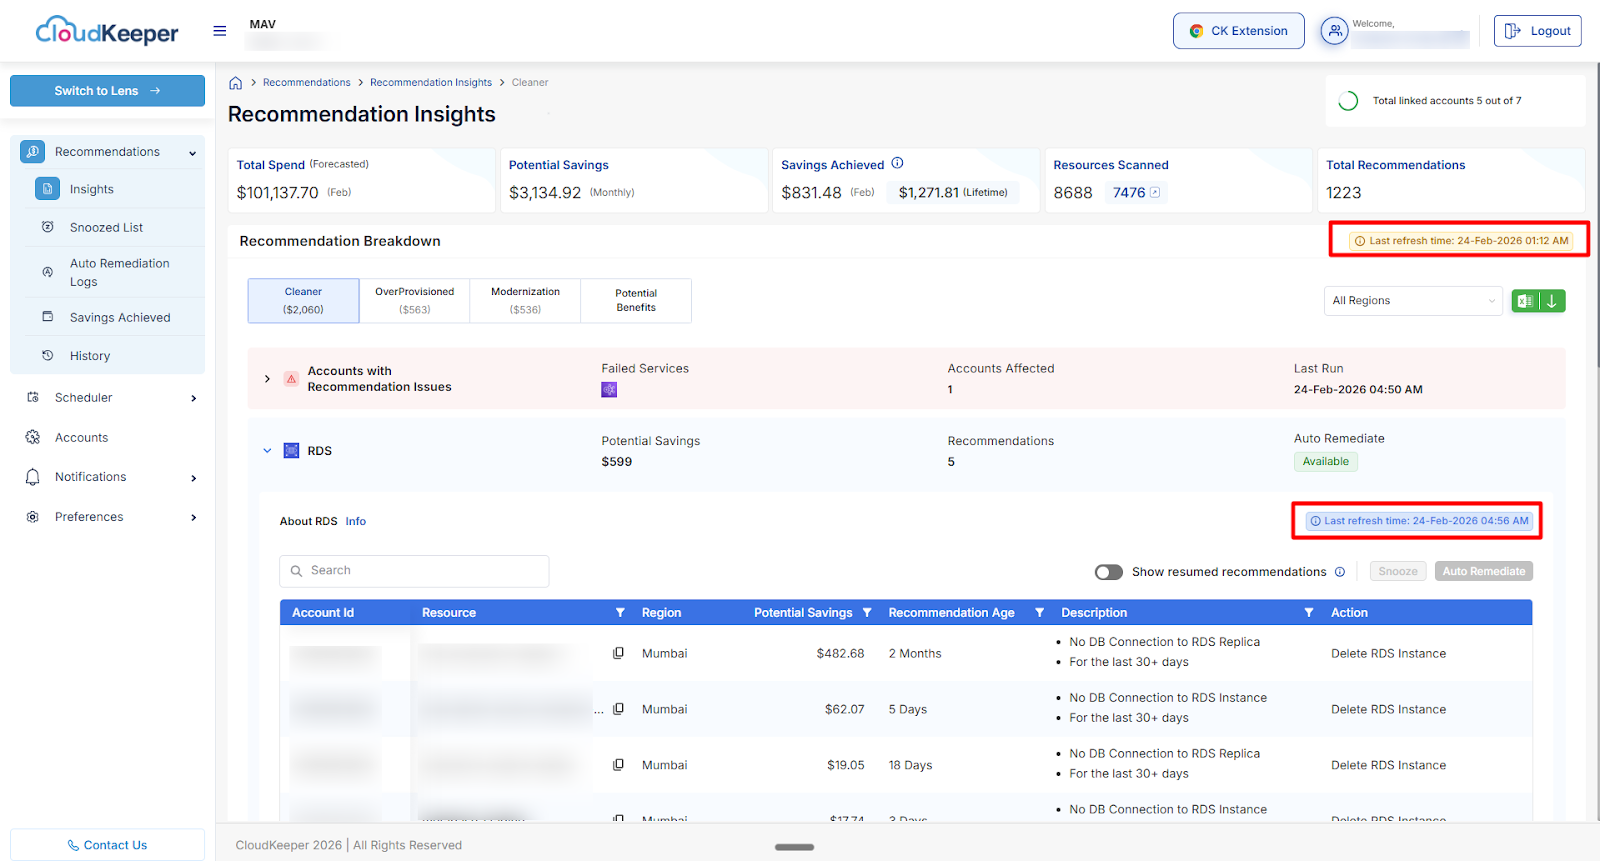Open the About RDS Info link
The width and height of the screenshot is (1600, 861).
pos(356,522)
